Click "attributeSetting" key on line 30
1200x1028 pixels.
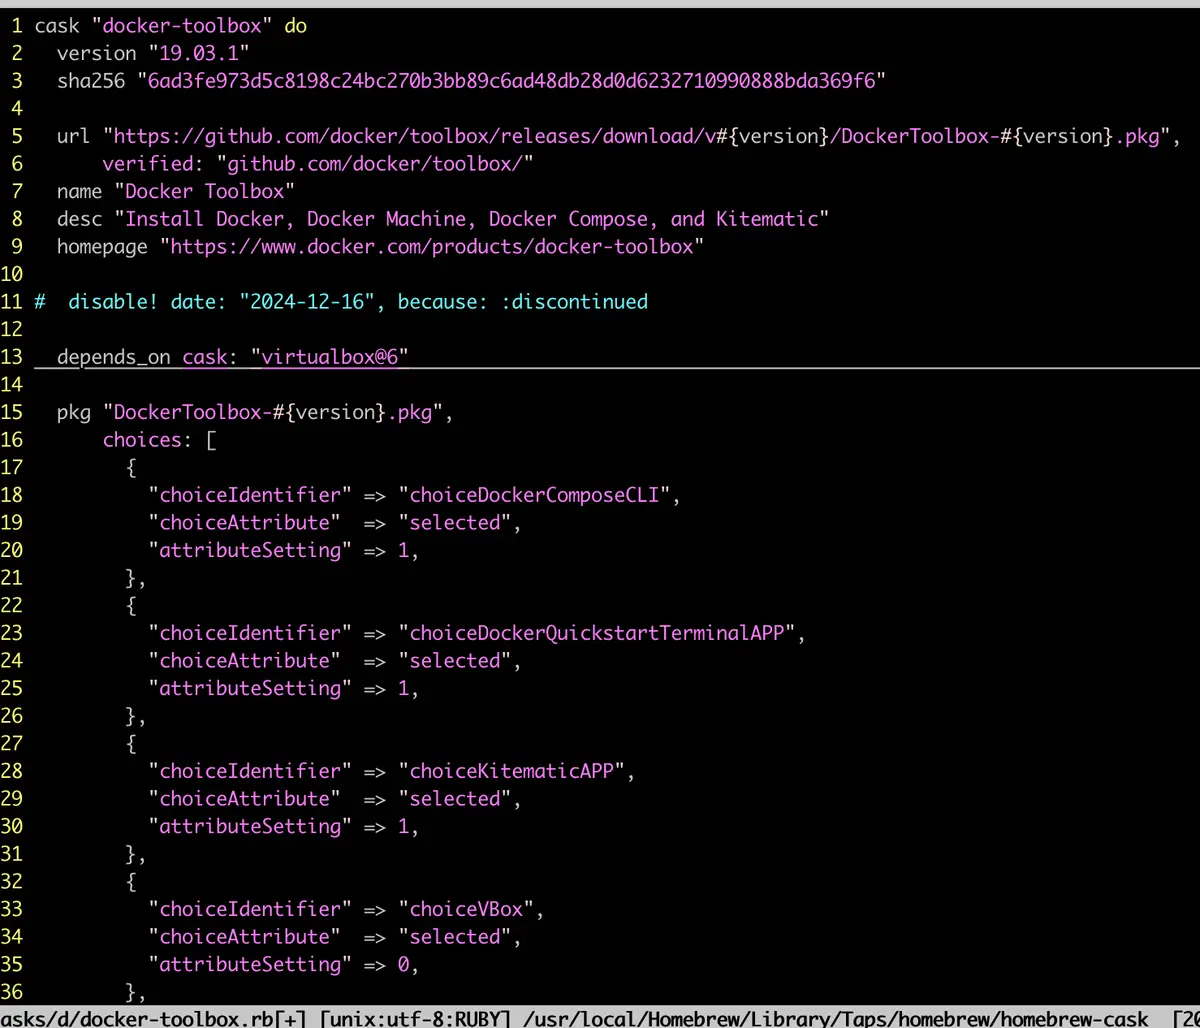(250, 826)
